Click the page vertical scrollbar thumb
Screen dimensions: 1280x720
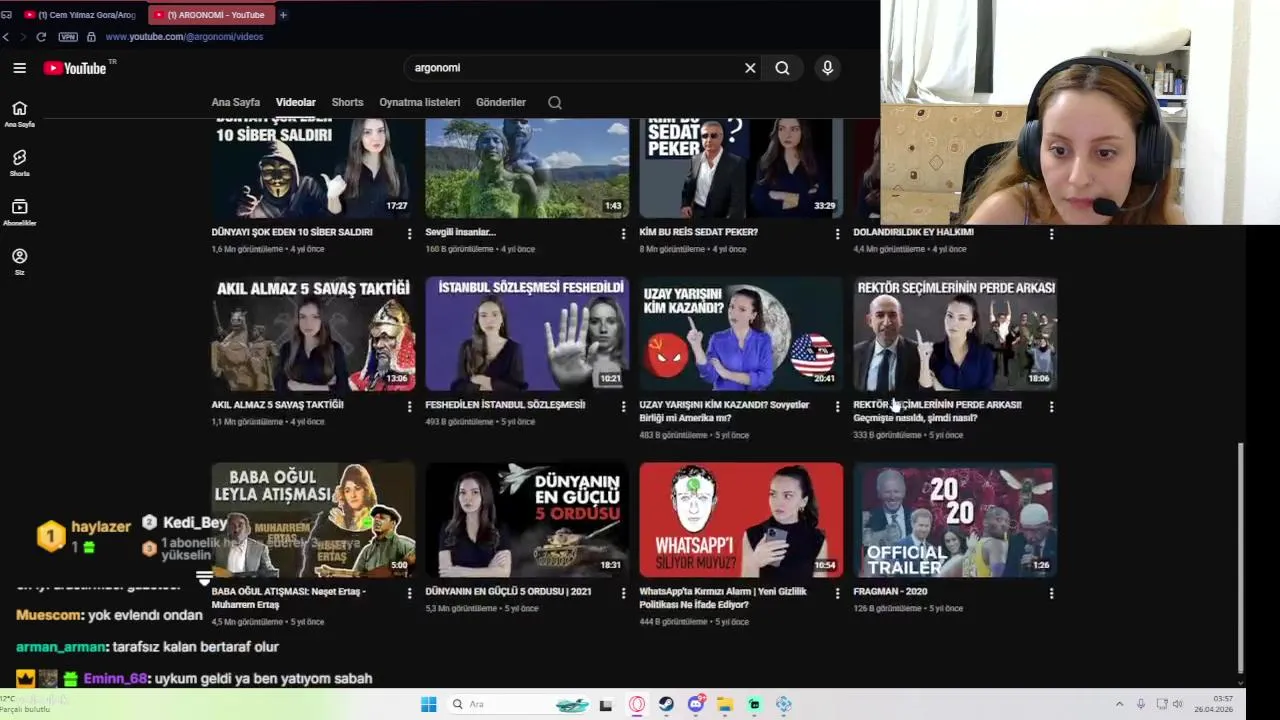(1241, 557)
